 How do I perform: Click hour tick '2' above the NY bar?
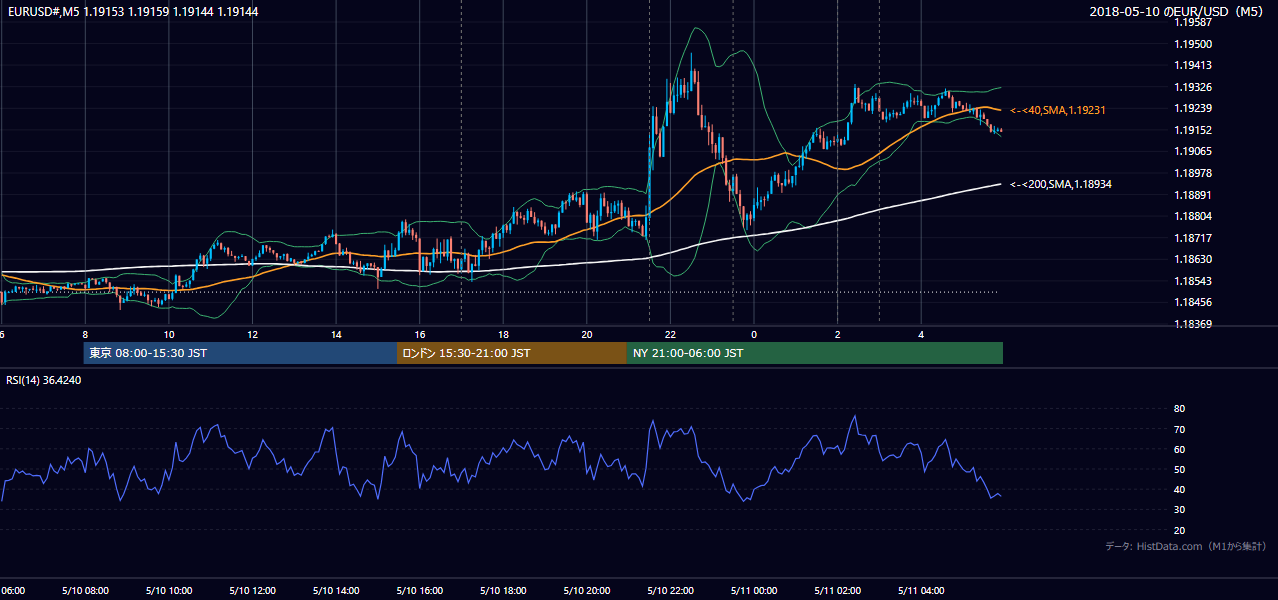838,335
